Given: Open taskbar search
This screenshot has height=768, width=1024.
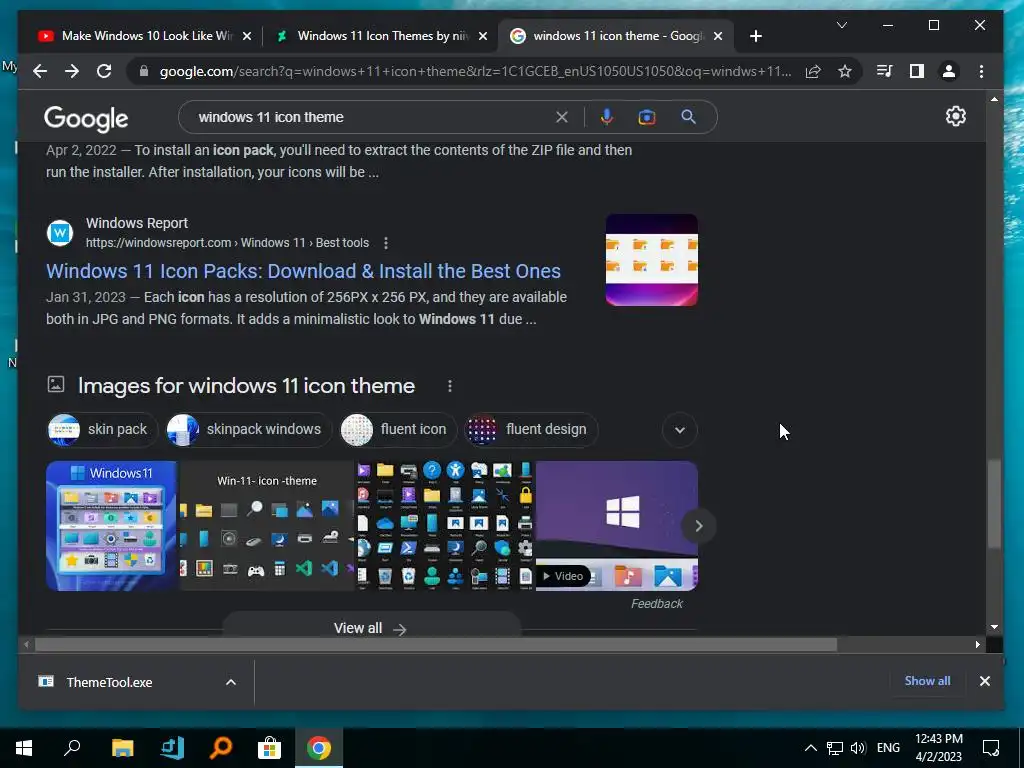Looking at the screenshot, I should 72,748.
